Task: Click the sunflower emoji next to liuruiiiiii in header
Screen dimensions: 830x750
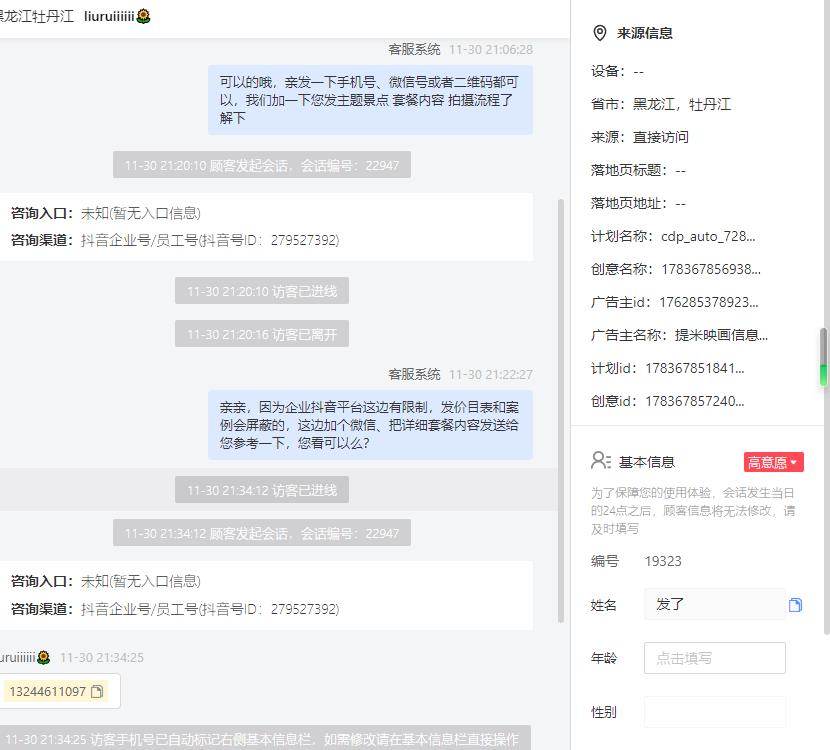Action: [x=143, y=16]
